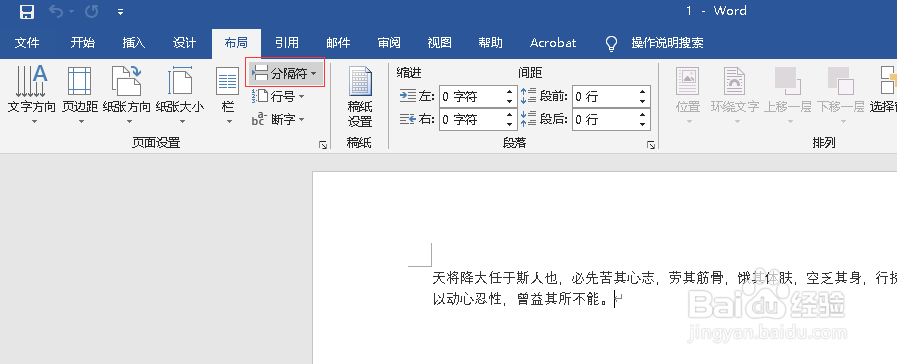Viewport: 897px width, 364px height.
Task: Increase left indent with up spinner
Action: click(510, 92)
